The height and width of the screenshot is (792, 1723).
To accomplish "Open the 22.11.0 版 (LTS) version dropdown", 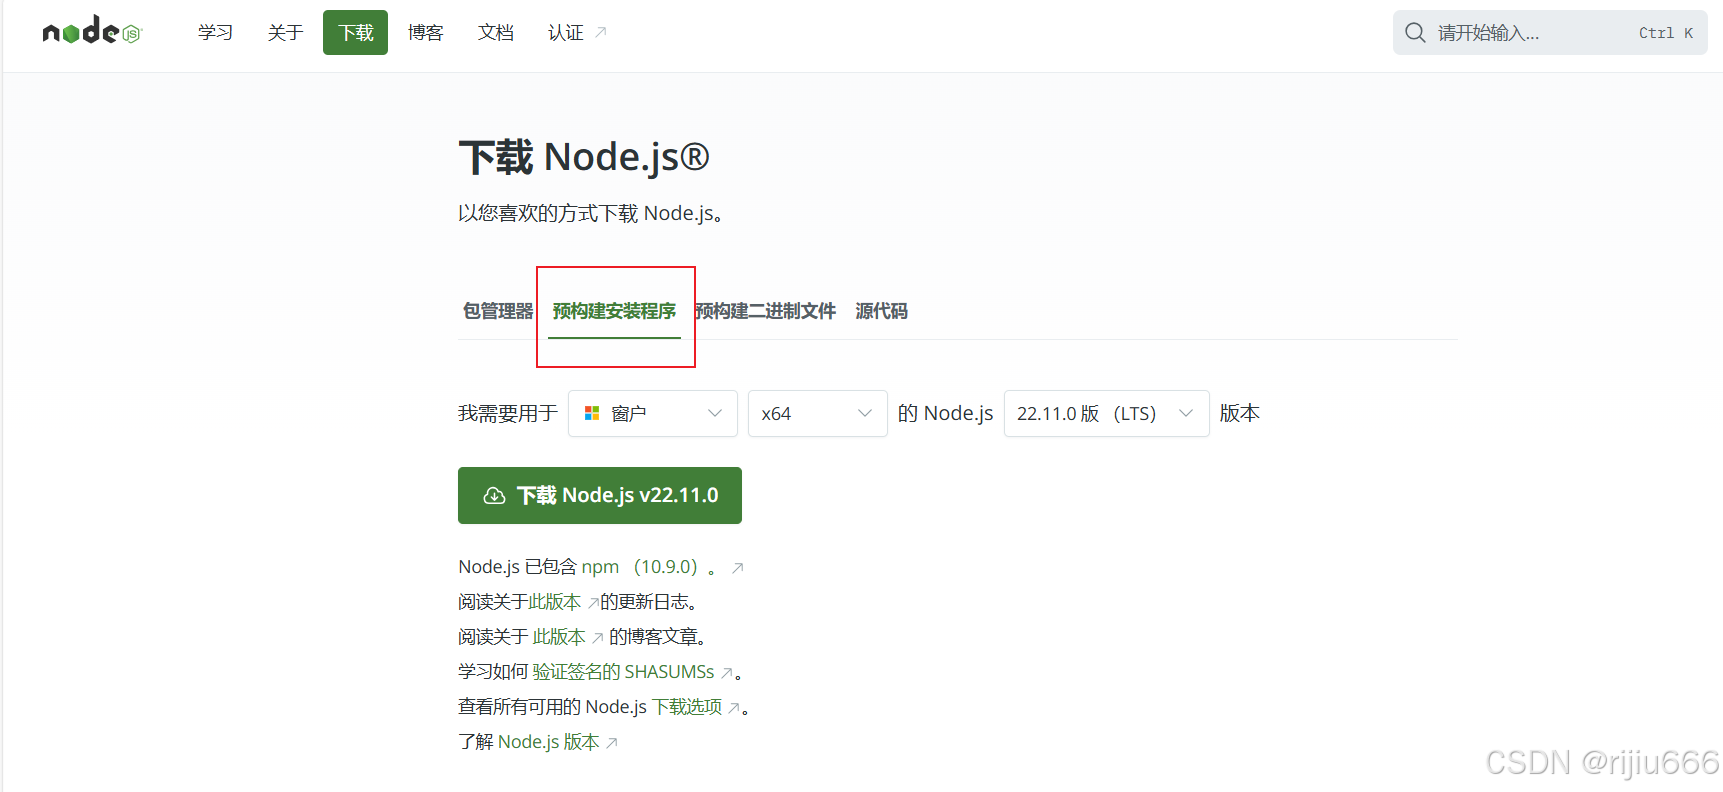I will 1107,413.
